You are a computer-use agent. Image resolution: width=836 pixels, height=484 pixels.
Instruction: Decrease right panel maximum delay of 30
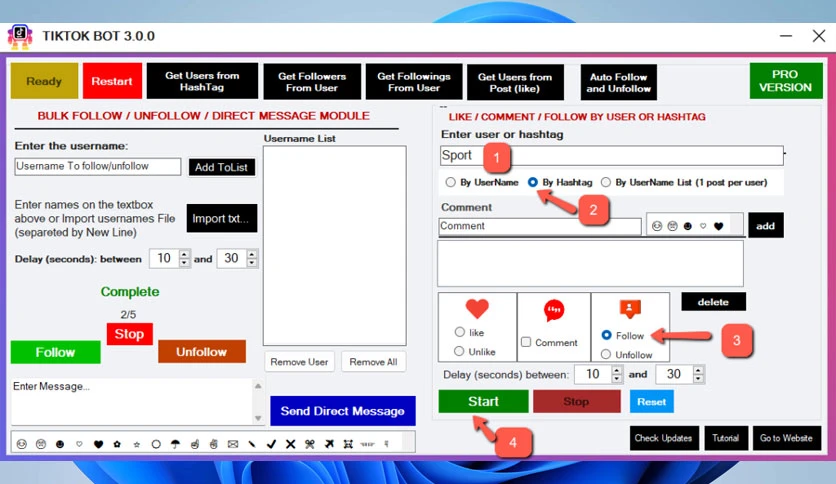click(698, 378)
